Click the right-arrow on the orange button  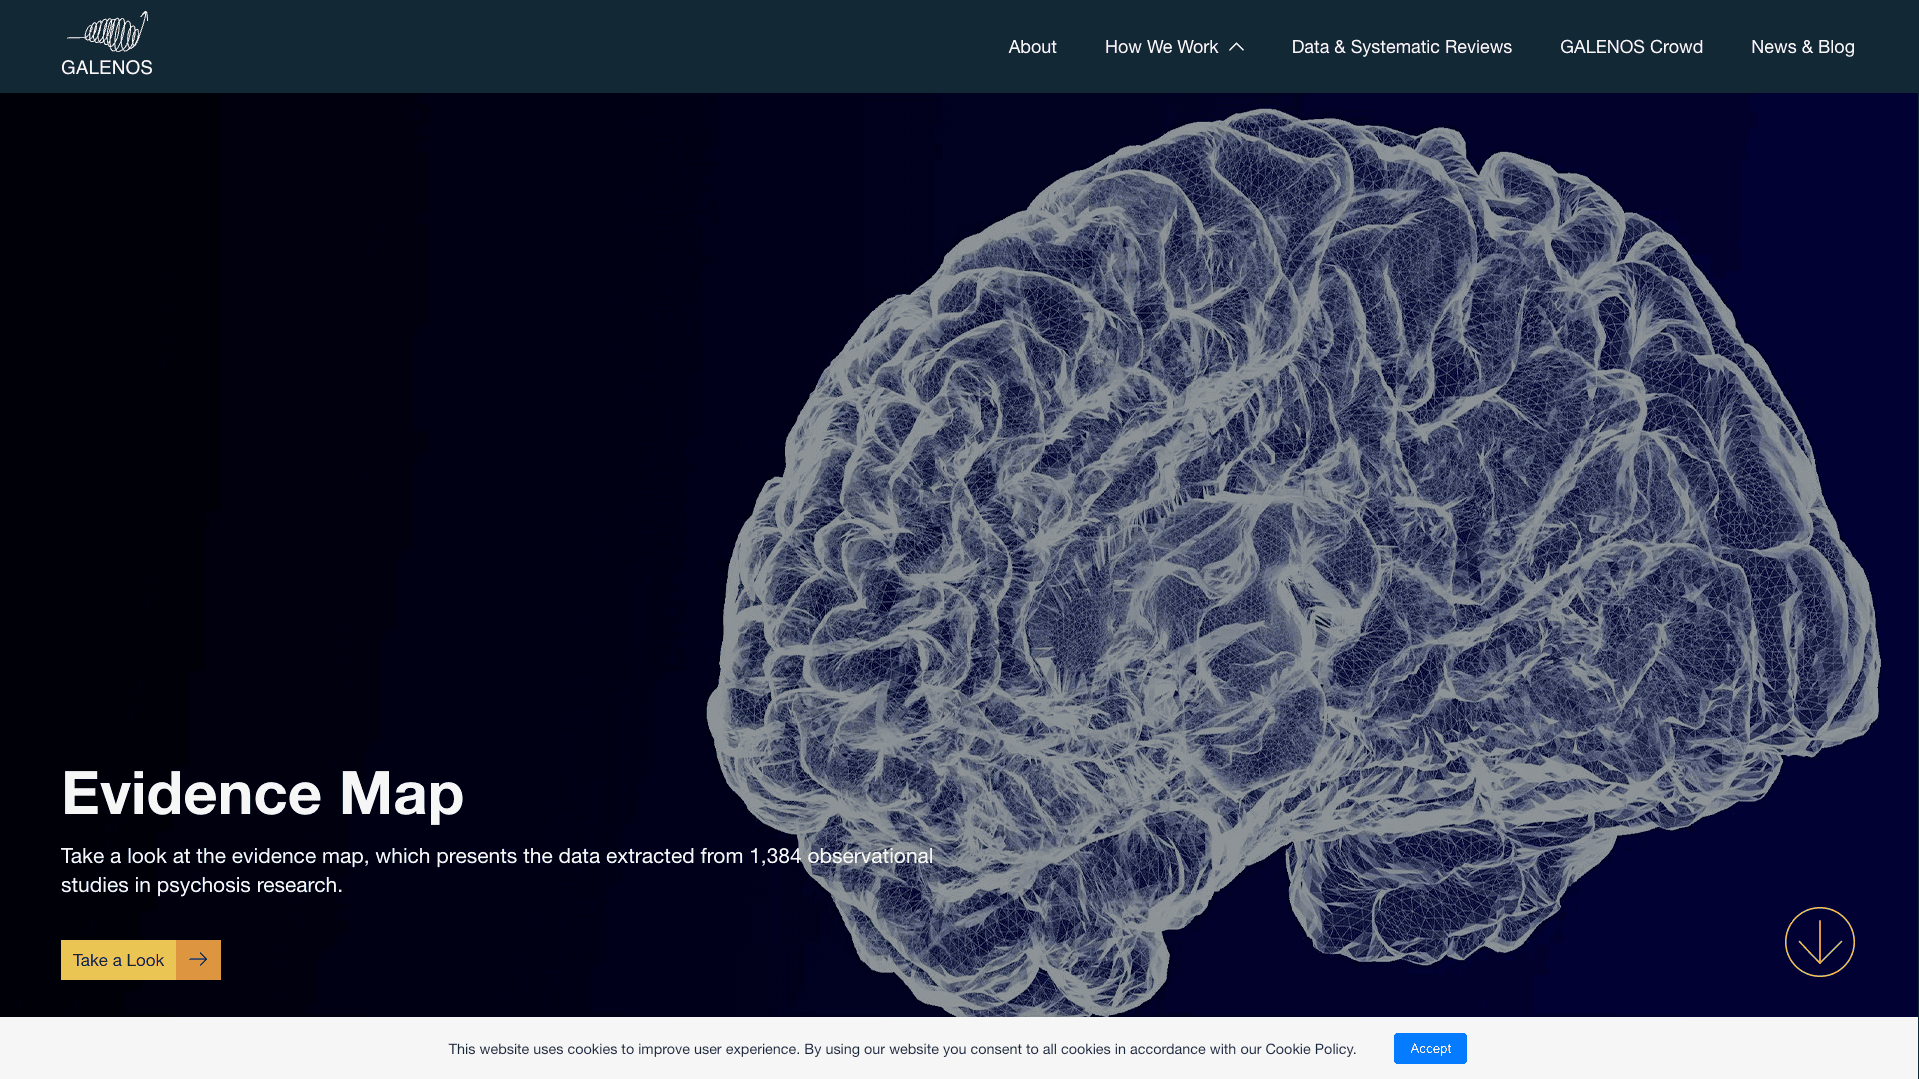tap(197, 959)
